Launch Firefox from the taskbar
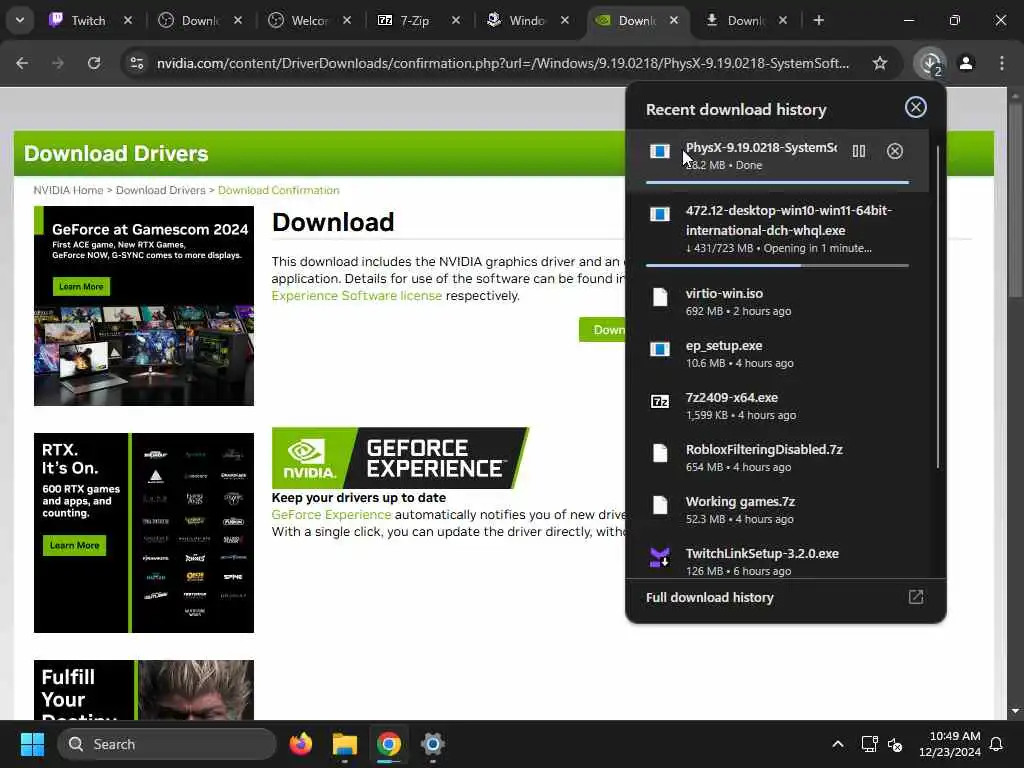 click(x=301, y=744)
